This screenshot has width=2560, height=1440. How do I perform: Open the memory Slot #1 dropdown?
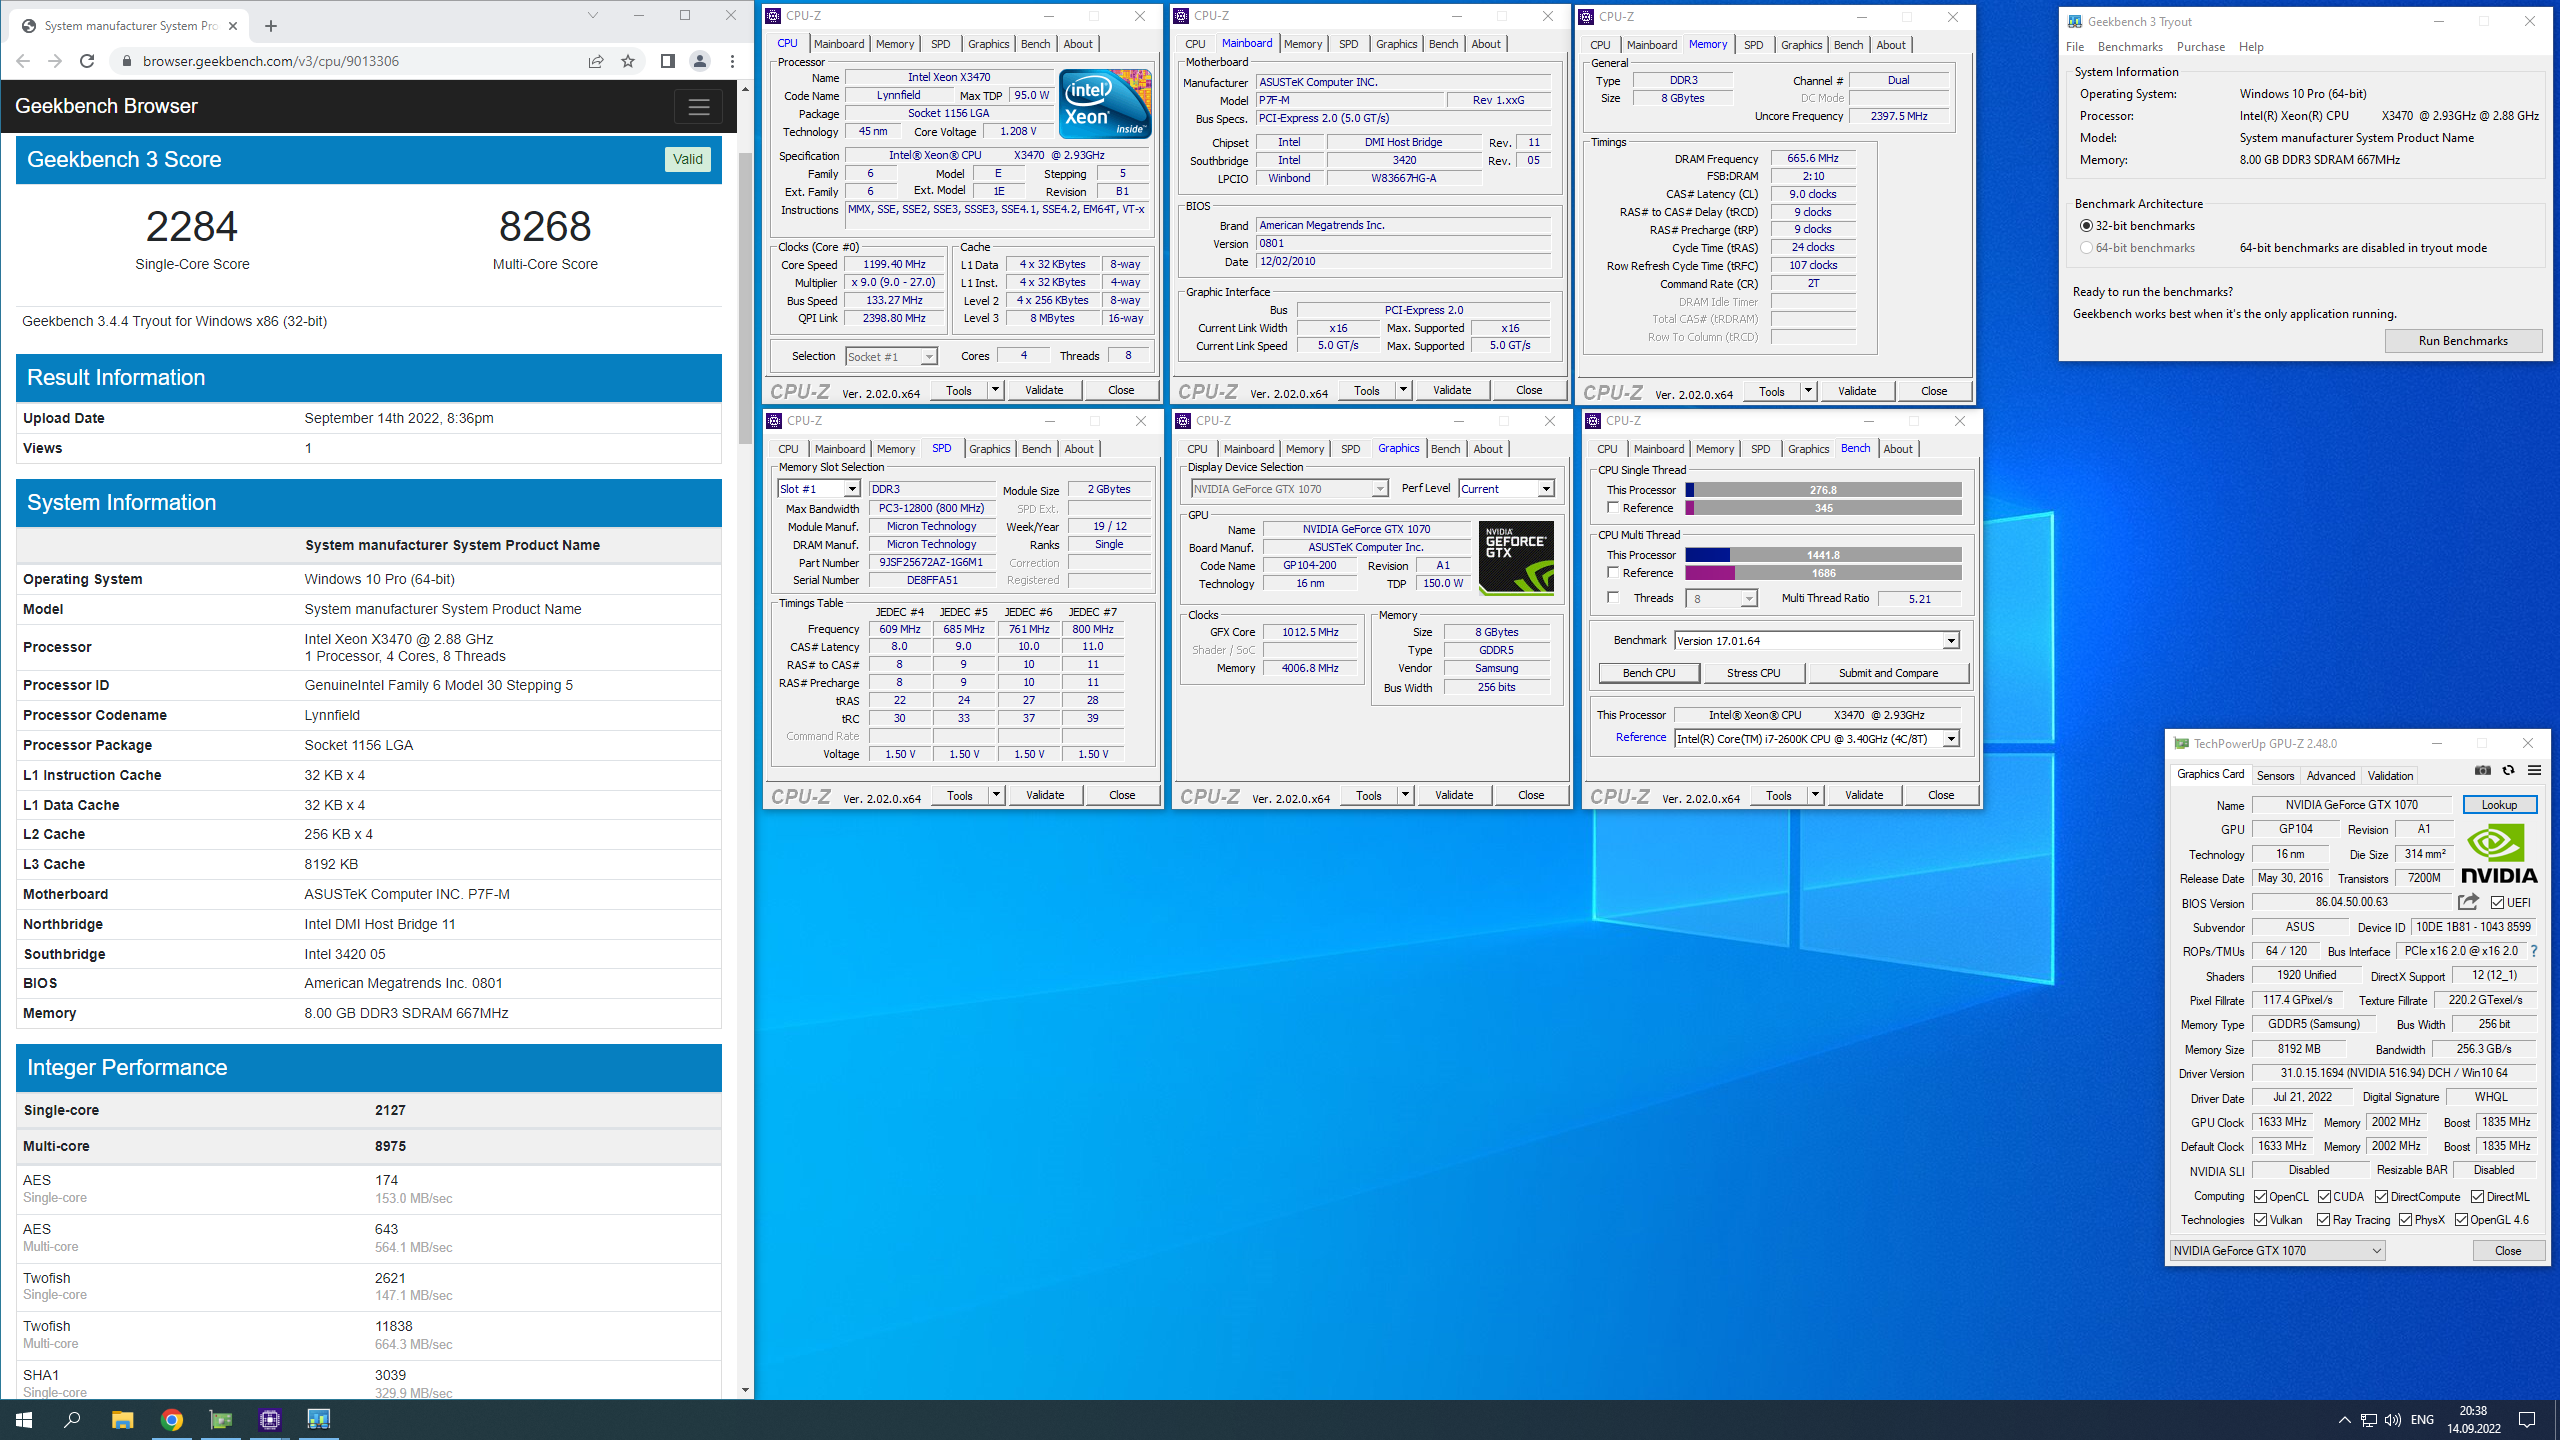[818, 489]
